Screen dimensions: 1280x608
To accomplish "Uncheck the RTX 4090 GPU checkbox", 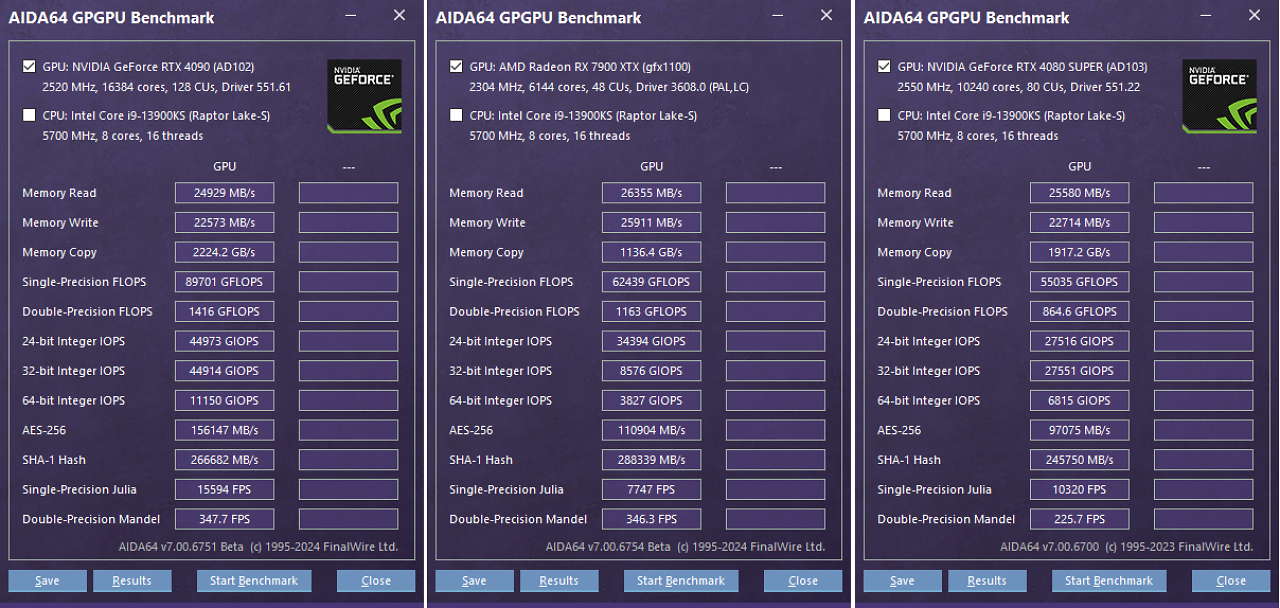I will 29,67.
